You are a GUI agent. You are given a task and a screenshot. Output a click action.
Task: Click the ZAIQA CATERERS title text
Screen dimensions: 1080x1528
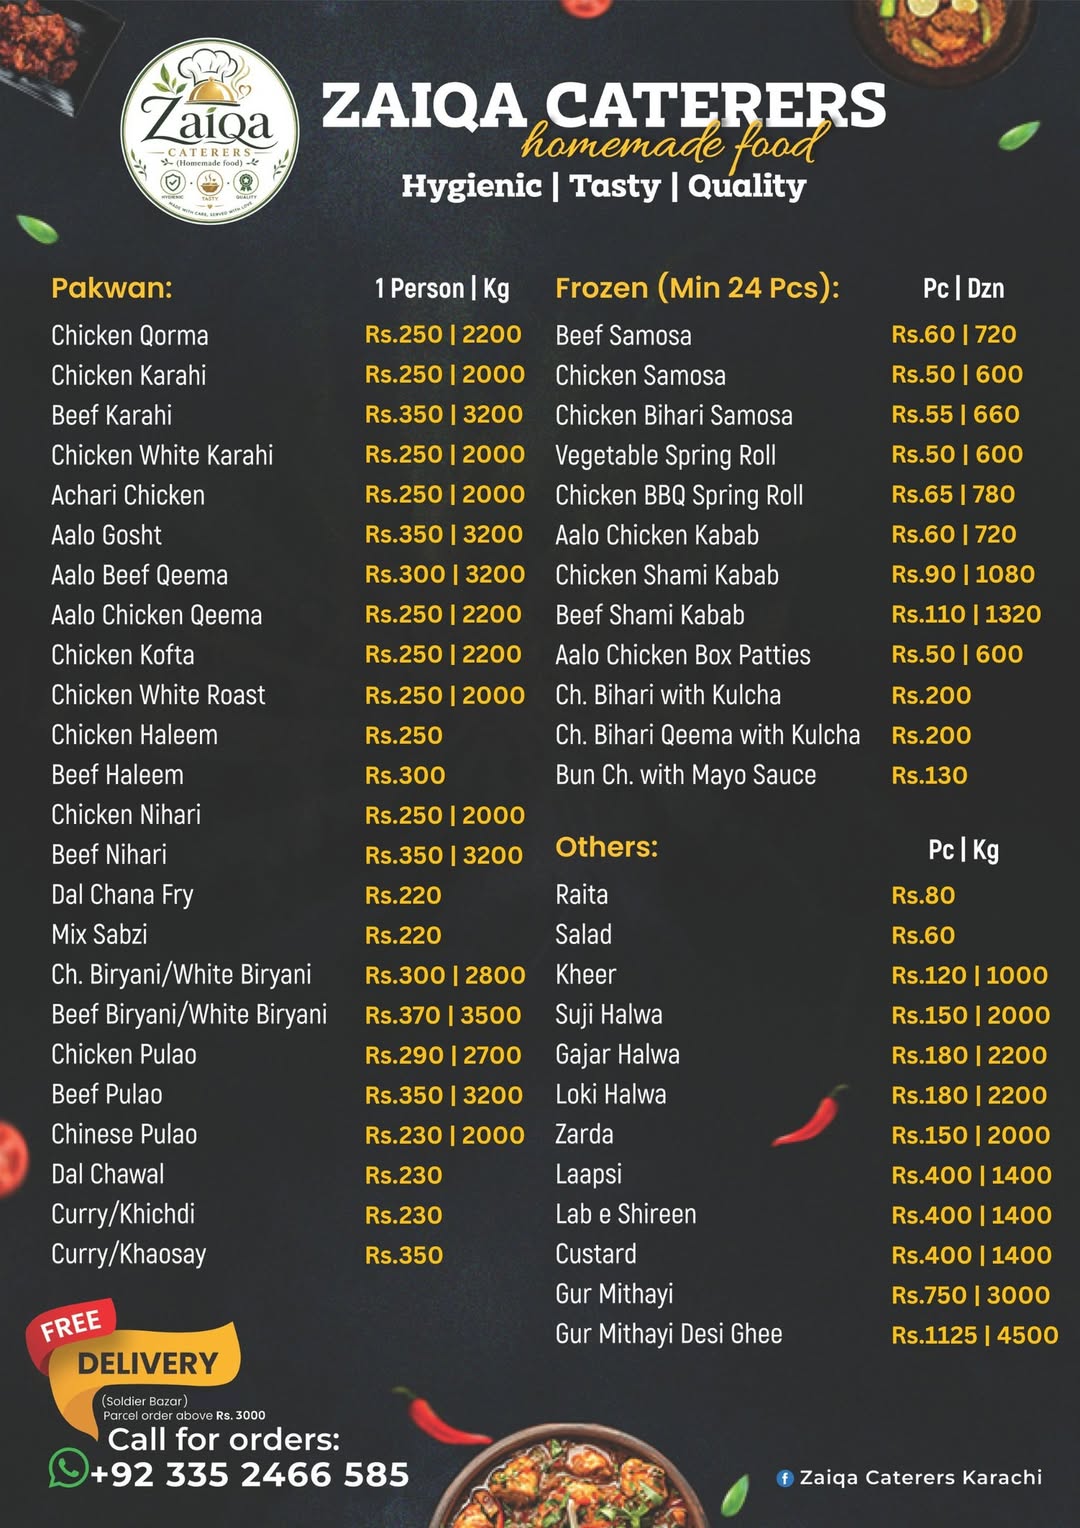point(604,105)
